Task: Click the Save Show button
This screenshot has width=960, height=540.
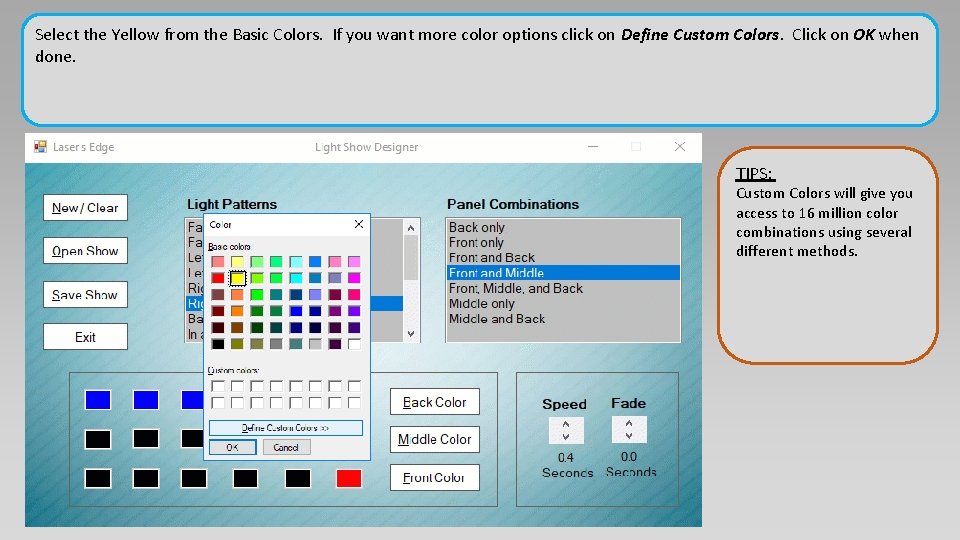Action: pos(85,294)
